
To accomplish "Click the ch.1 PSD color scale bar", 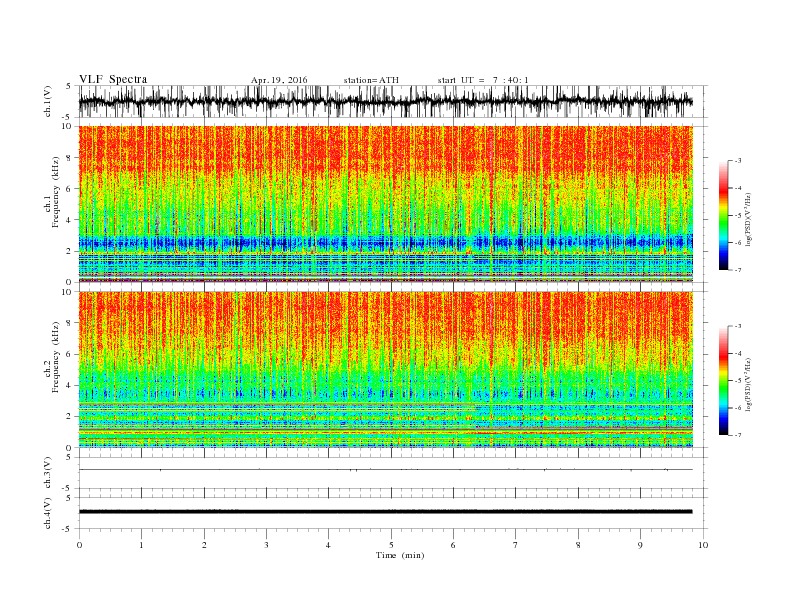I will [724, 215].
